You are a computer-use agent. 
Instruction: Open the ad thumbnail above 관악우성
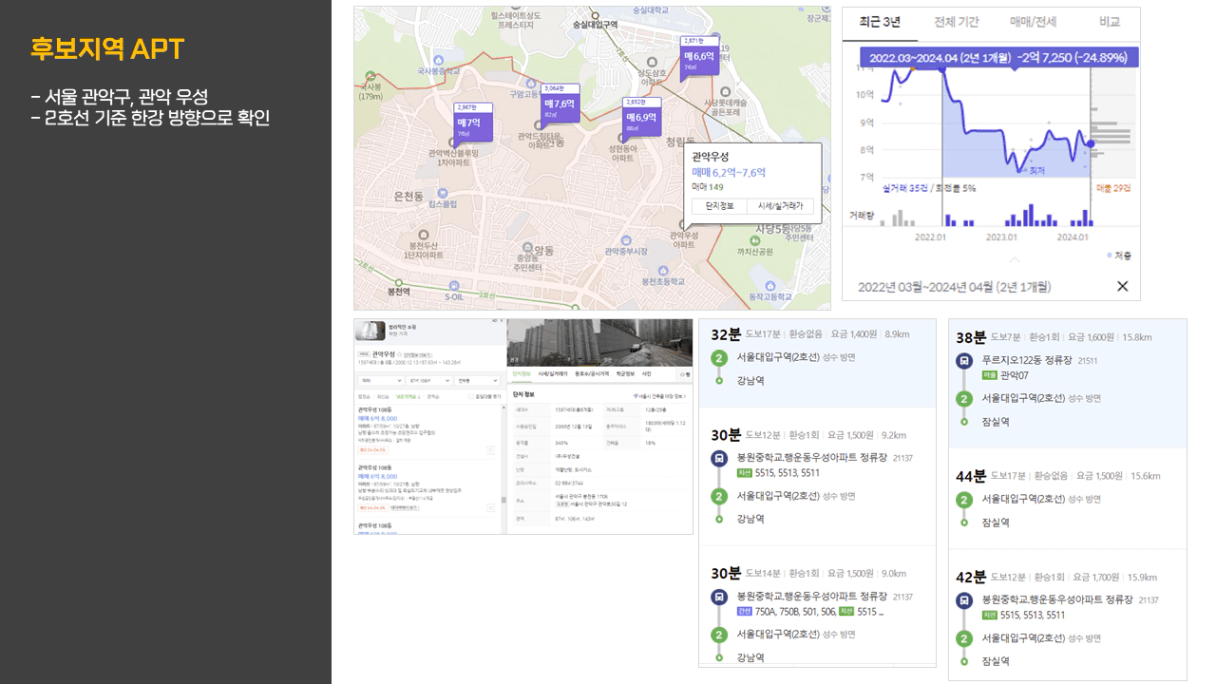click(370, 331)
